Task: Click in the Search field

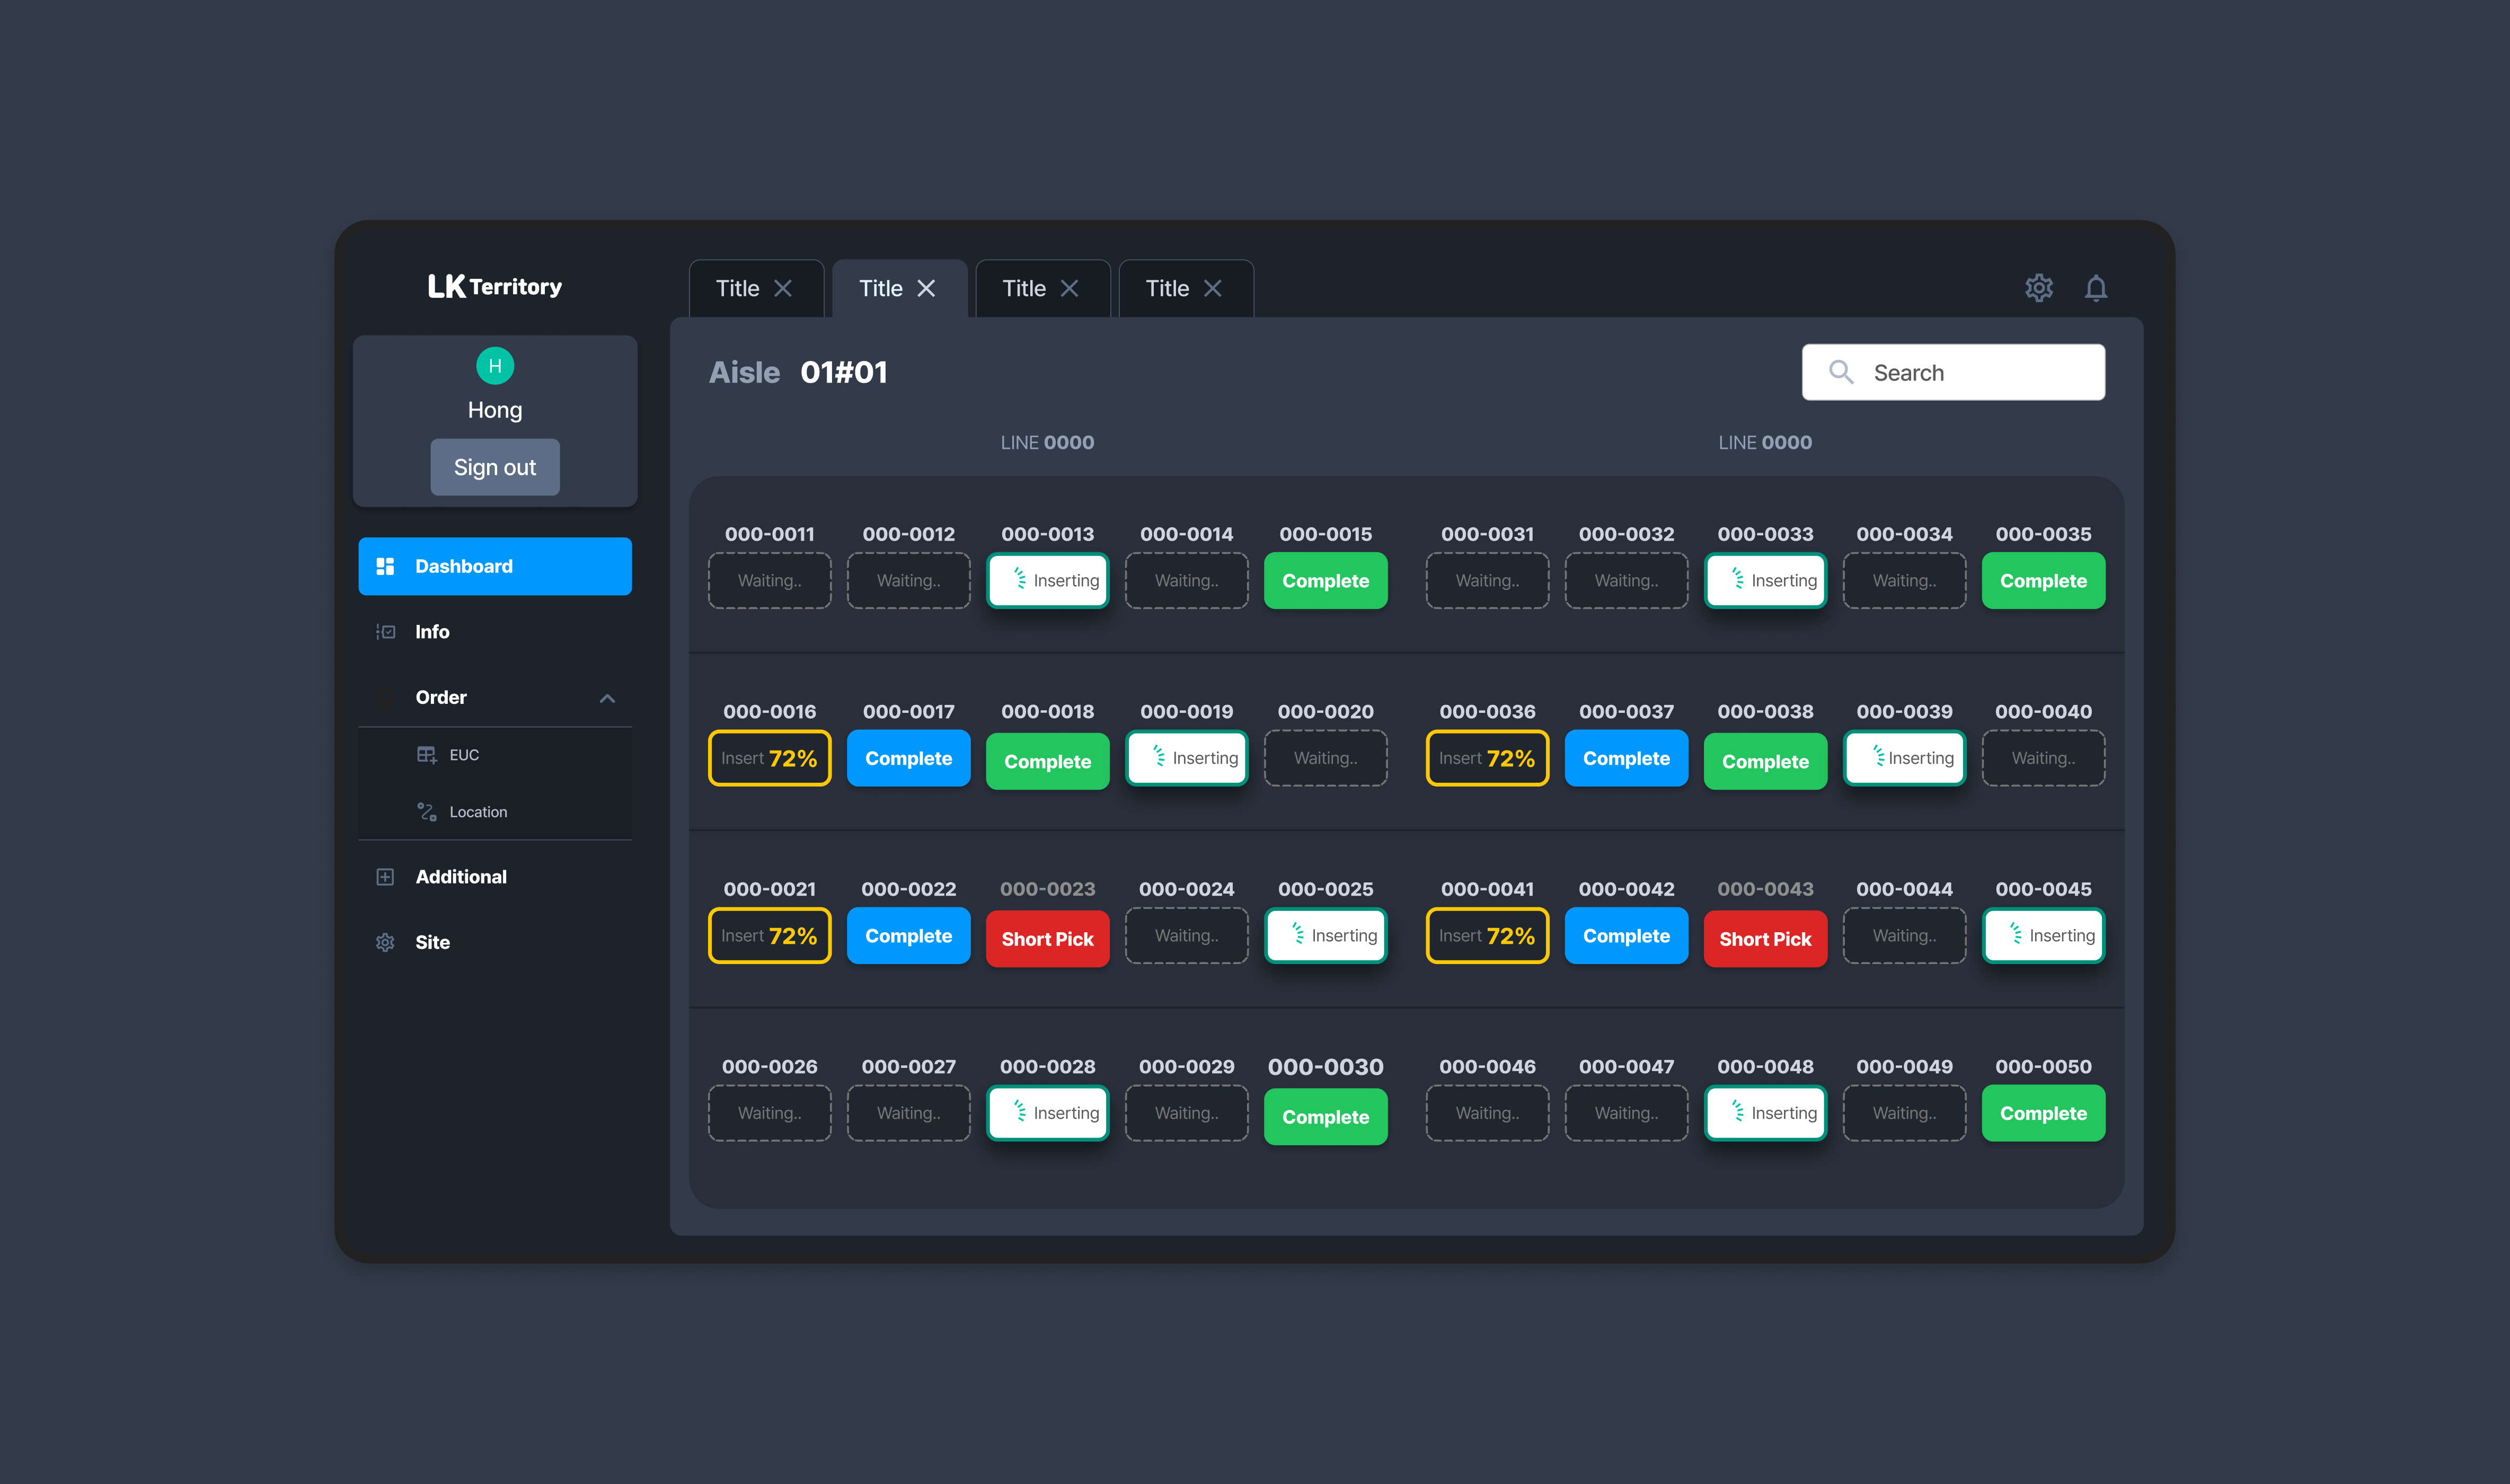Action: pyautogui.click(x=1953, y=372)
